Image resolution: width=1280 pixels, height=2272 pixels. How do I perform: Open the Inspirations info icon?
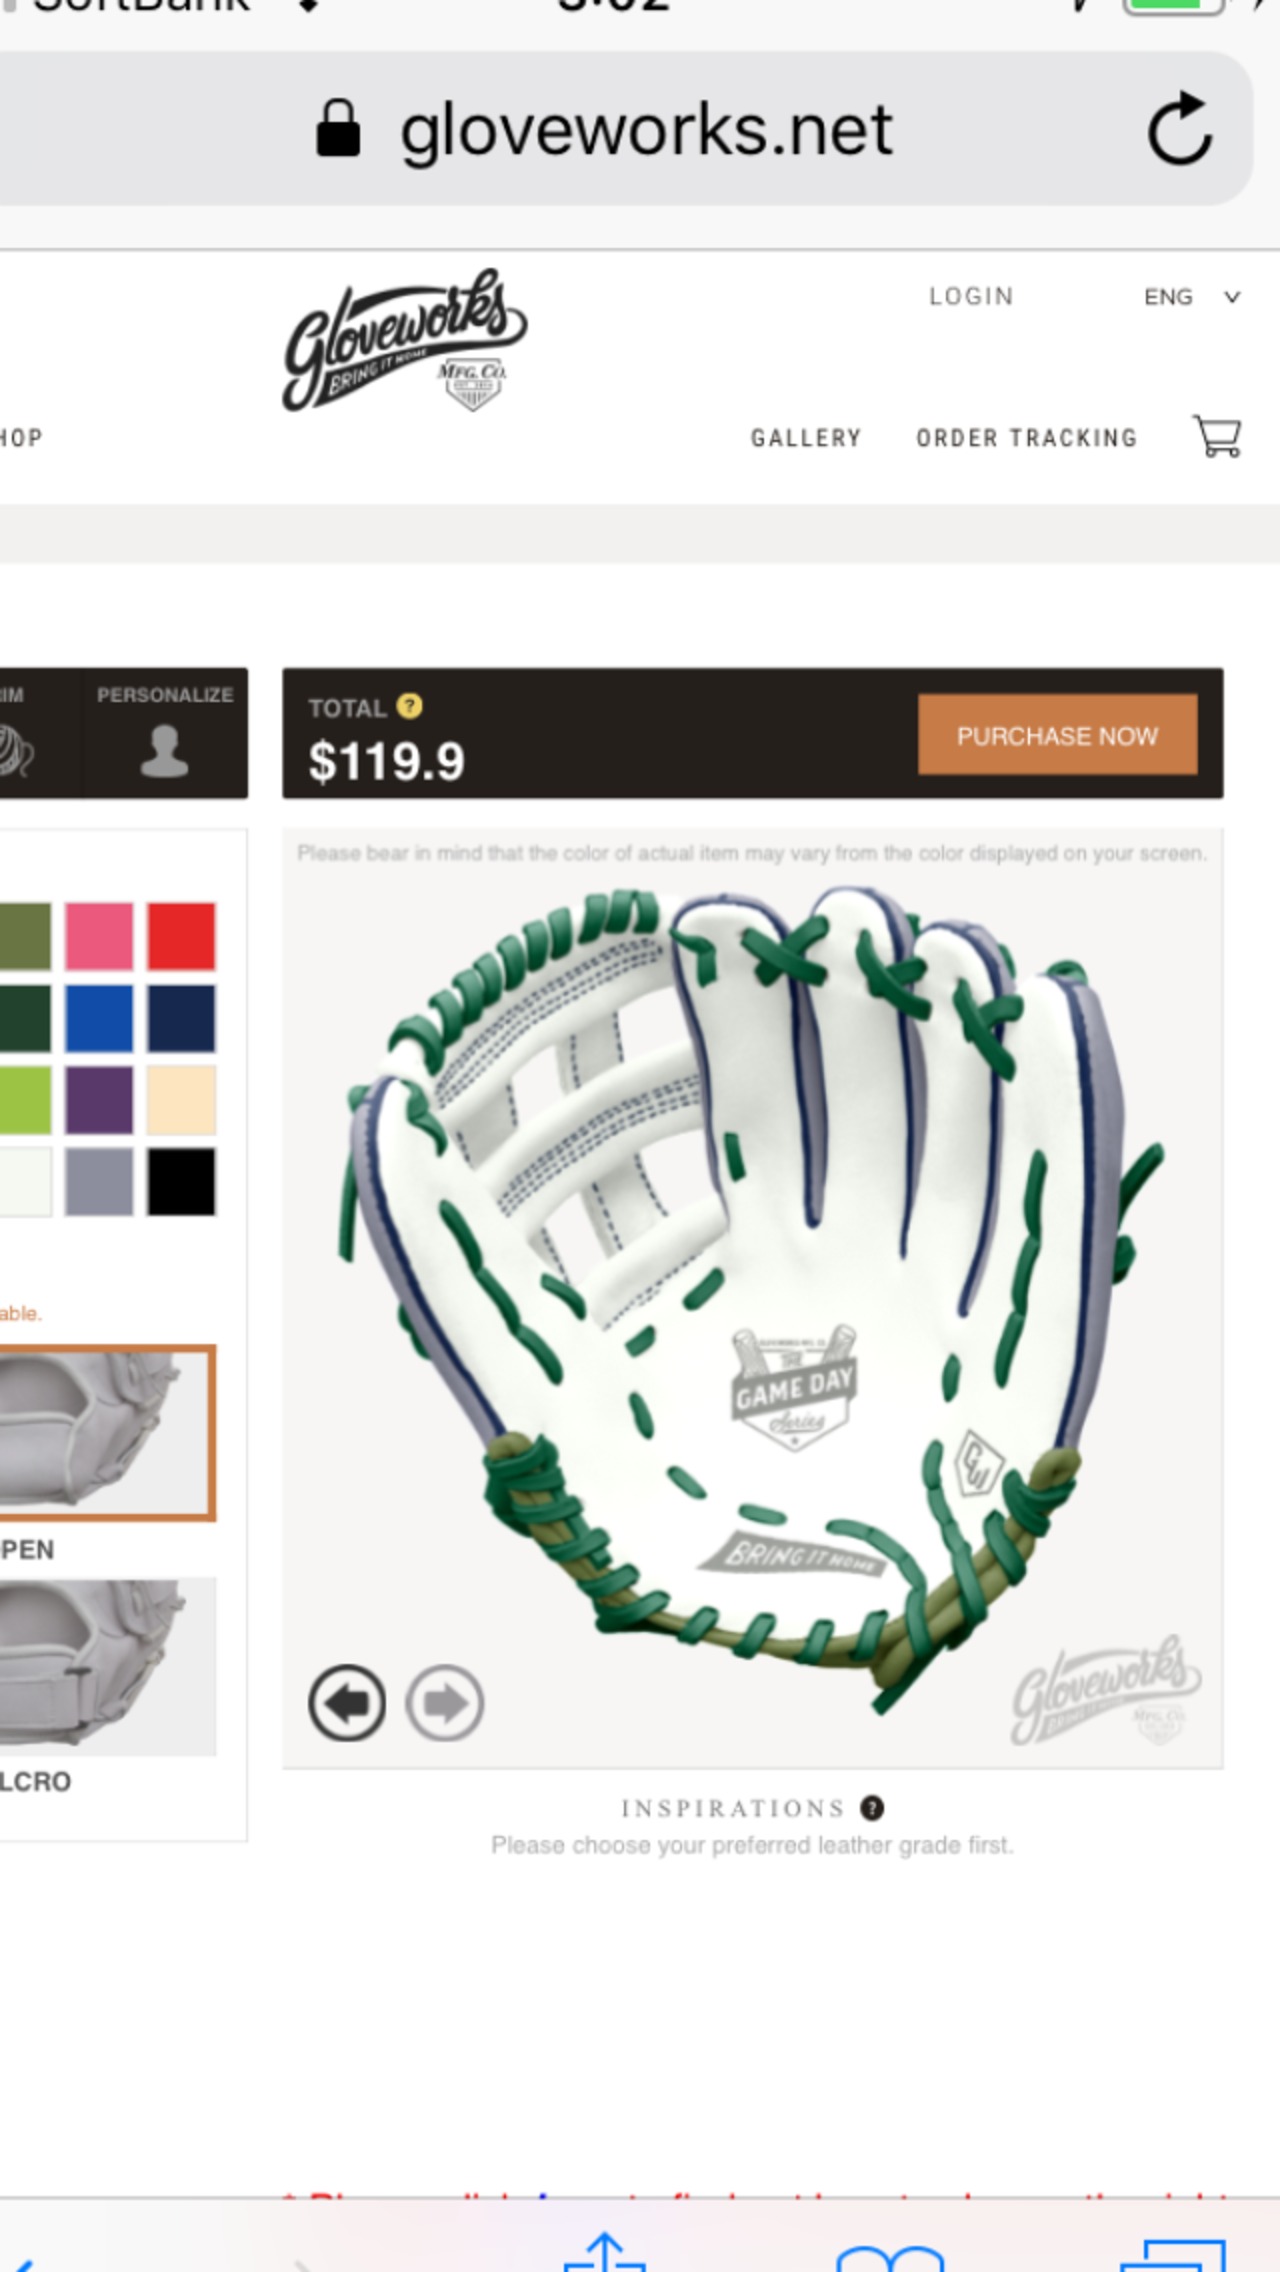point(872,1808)
